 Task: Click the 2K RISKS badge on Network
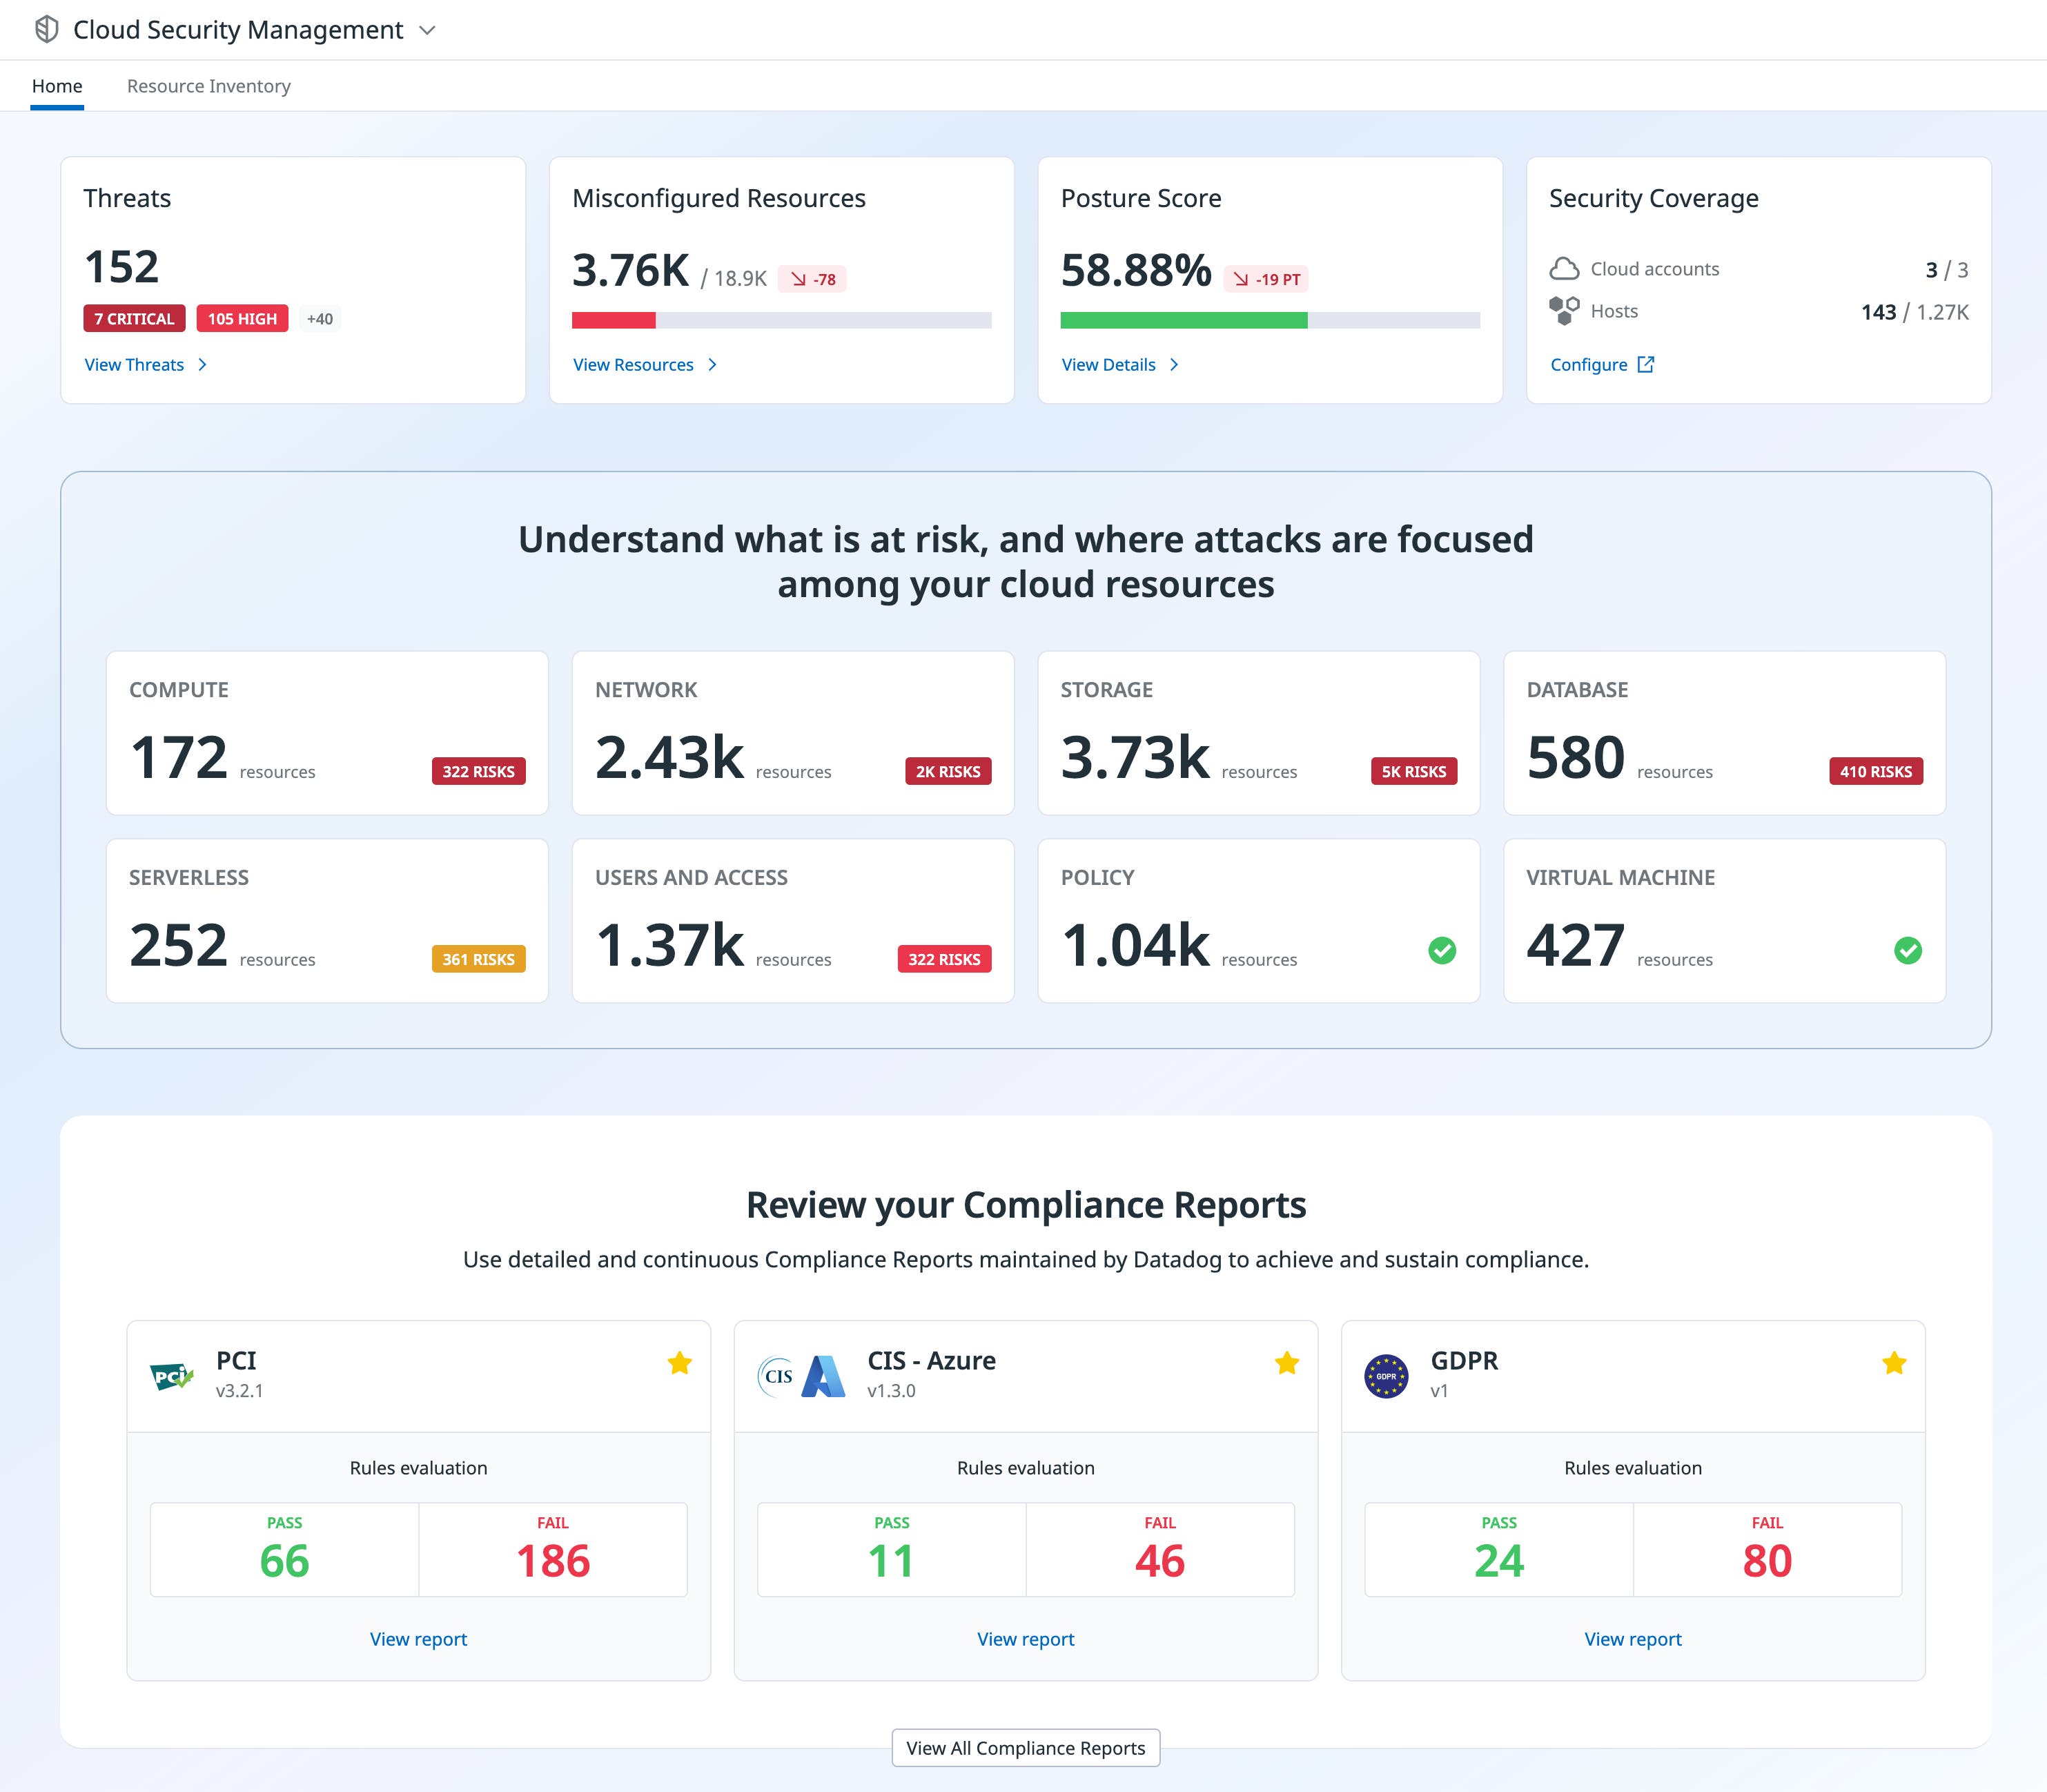click(948, 771)
